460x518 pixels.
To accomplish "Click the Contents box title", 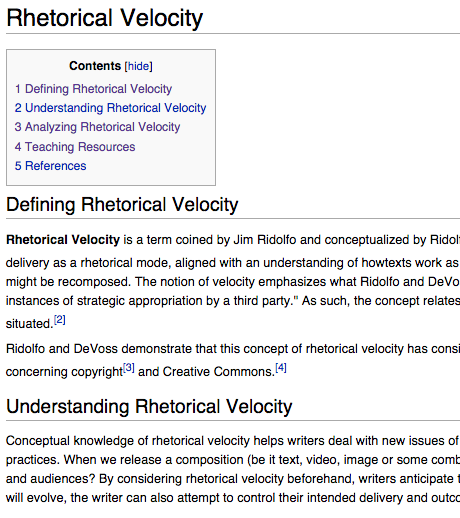I will (x=95, y=66).
